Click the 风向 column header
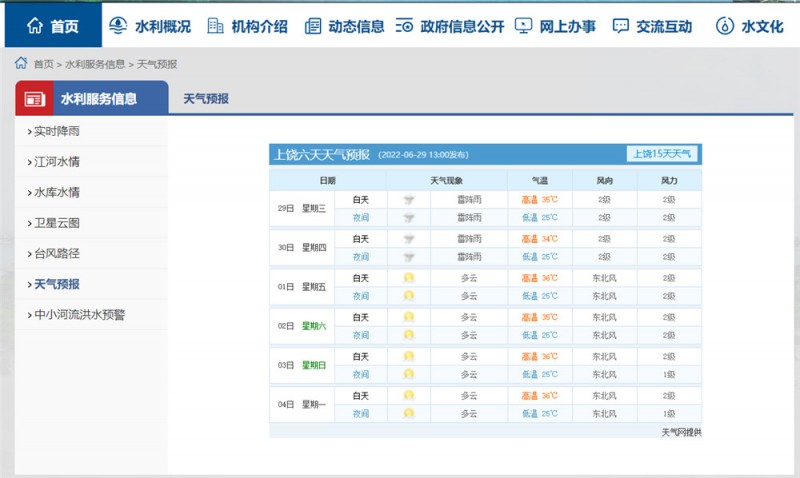 [605, 180]
